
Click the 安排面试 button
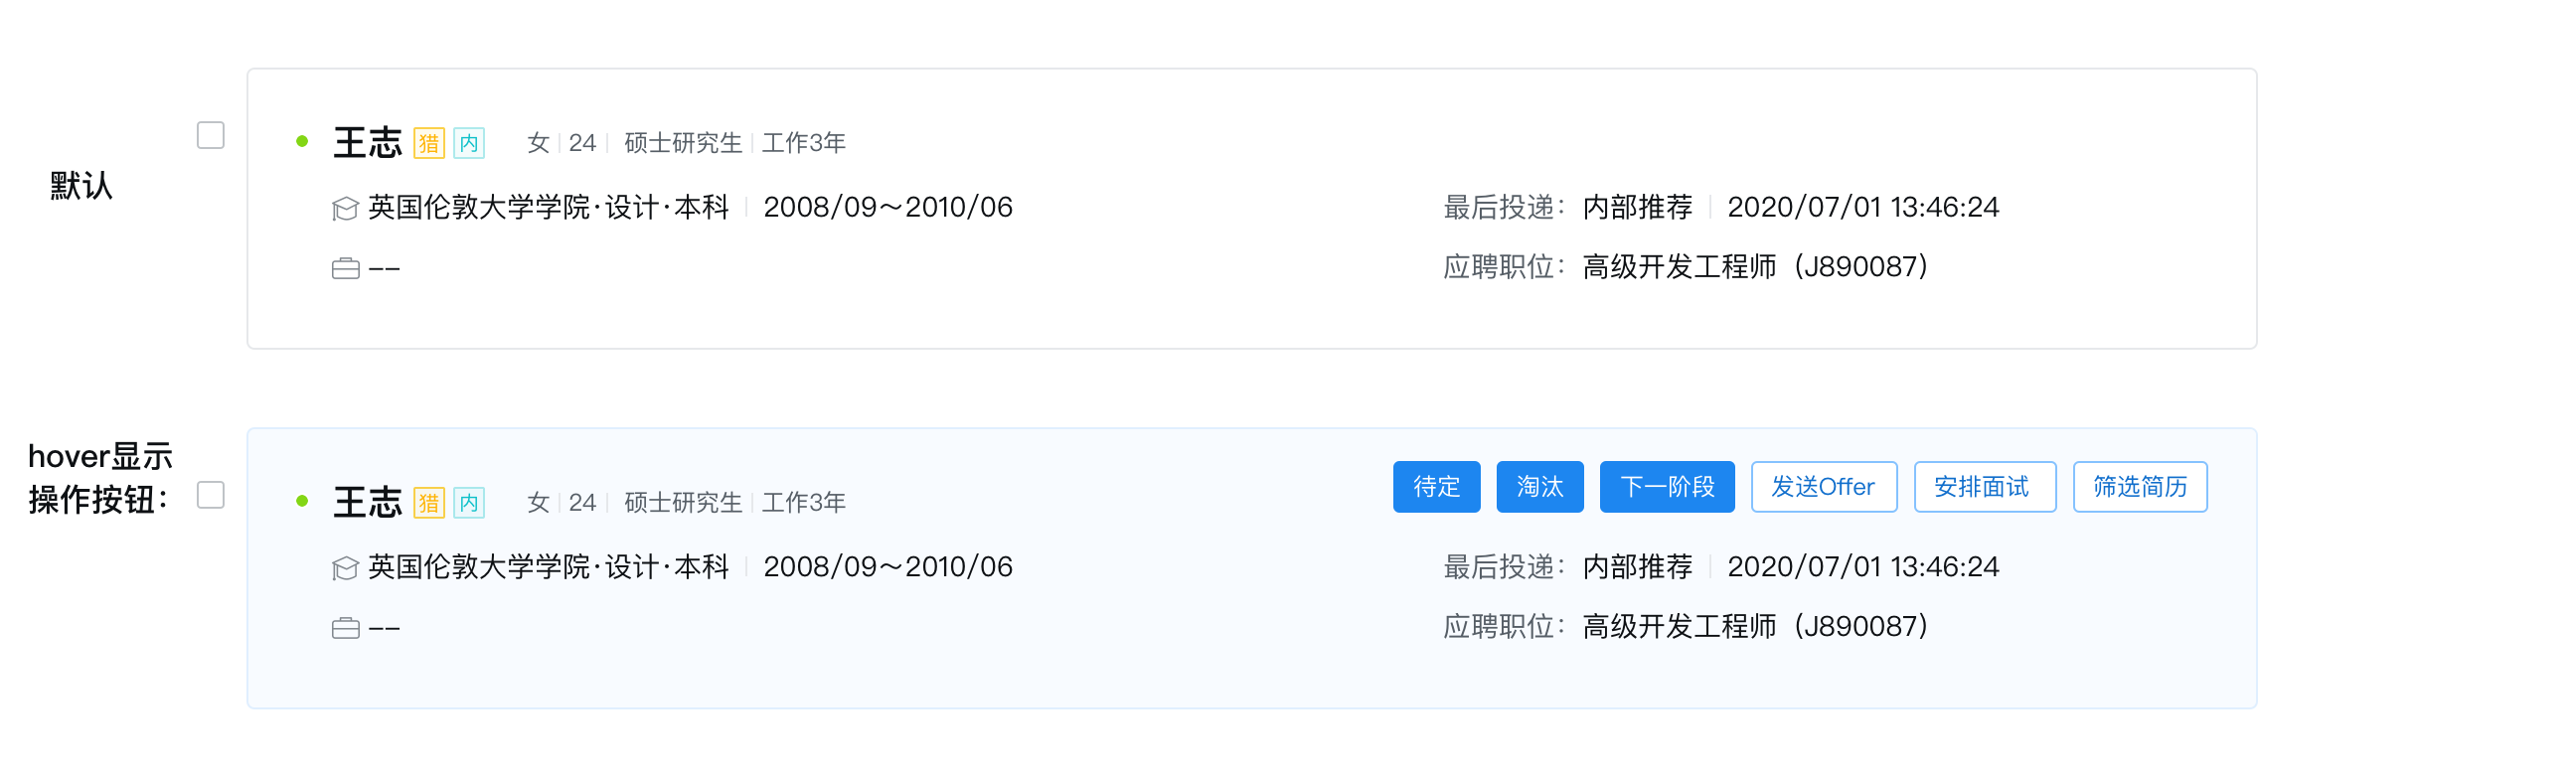coord(1984,487)
